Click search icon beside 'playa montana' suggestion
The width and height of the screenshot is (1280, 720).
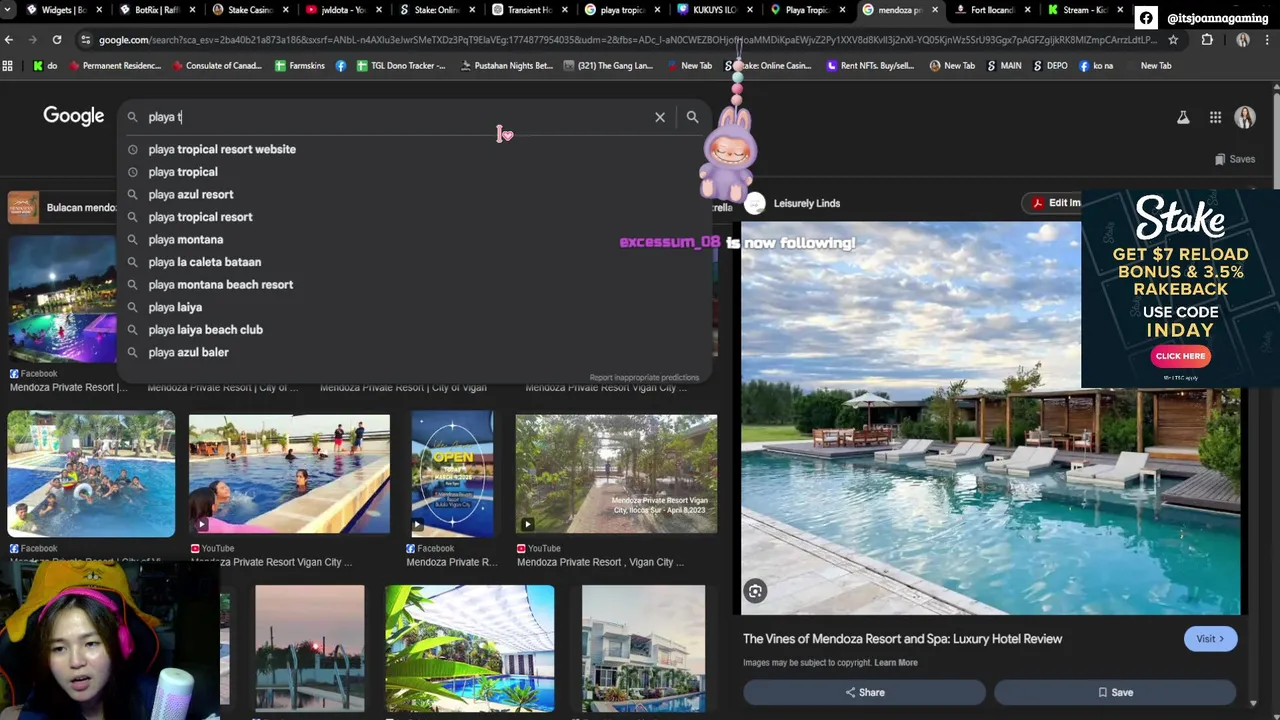click(132, 239)
